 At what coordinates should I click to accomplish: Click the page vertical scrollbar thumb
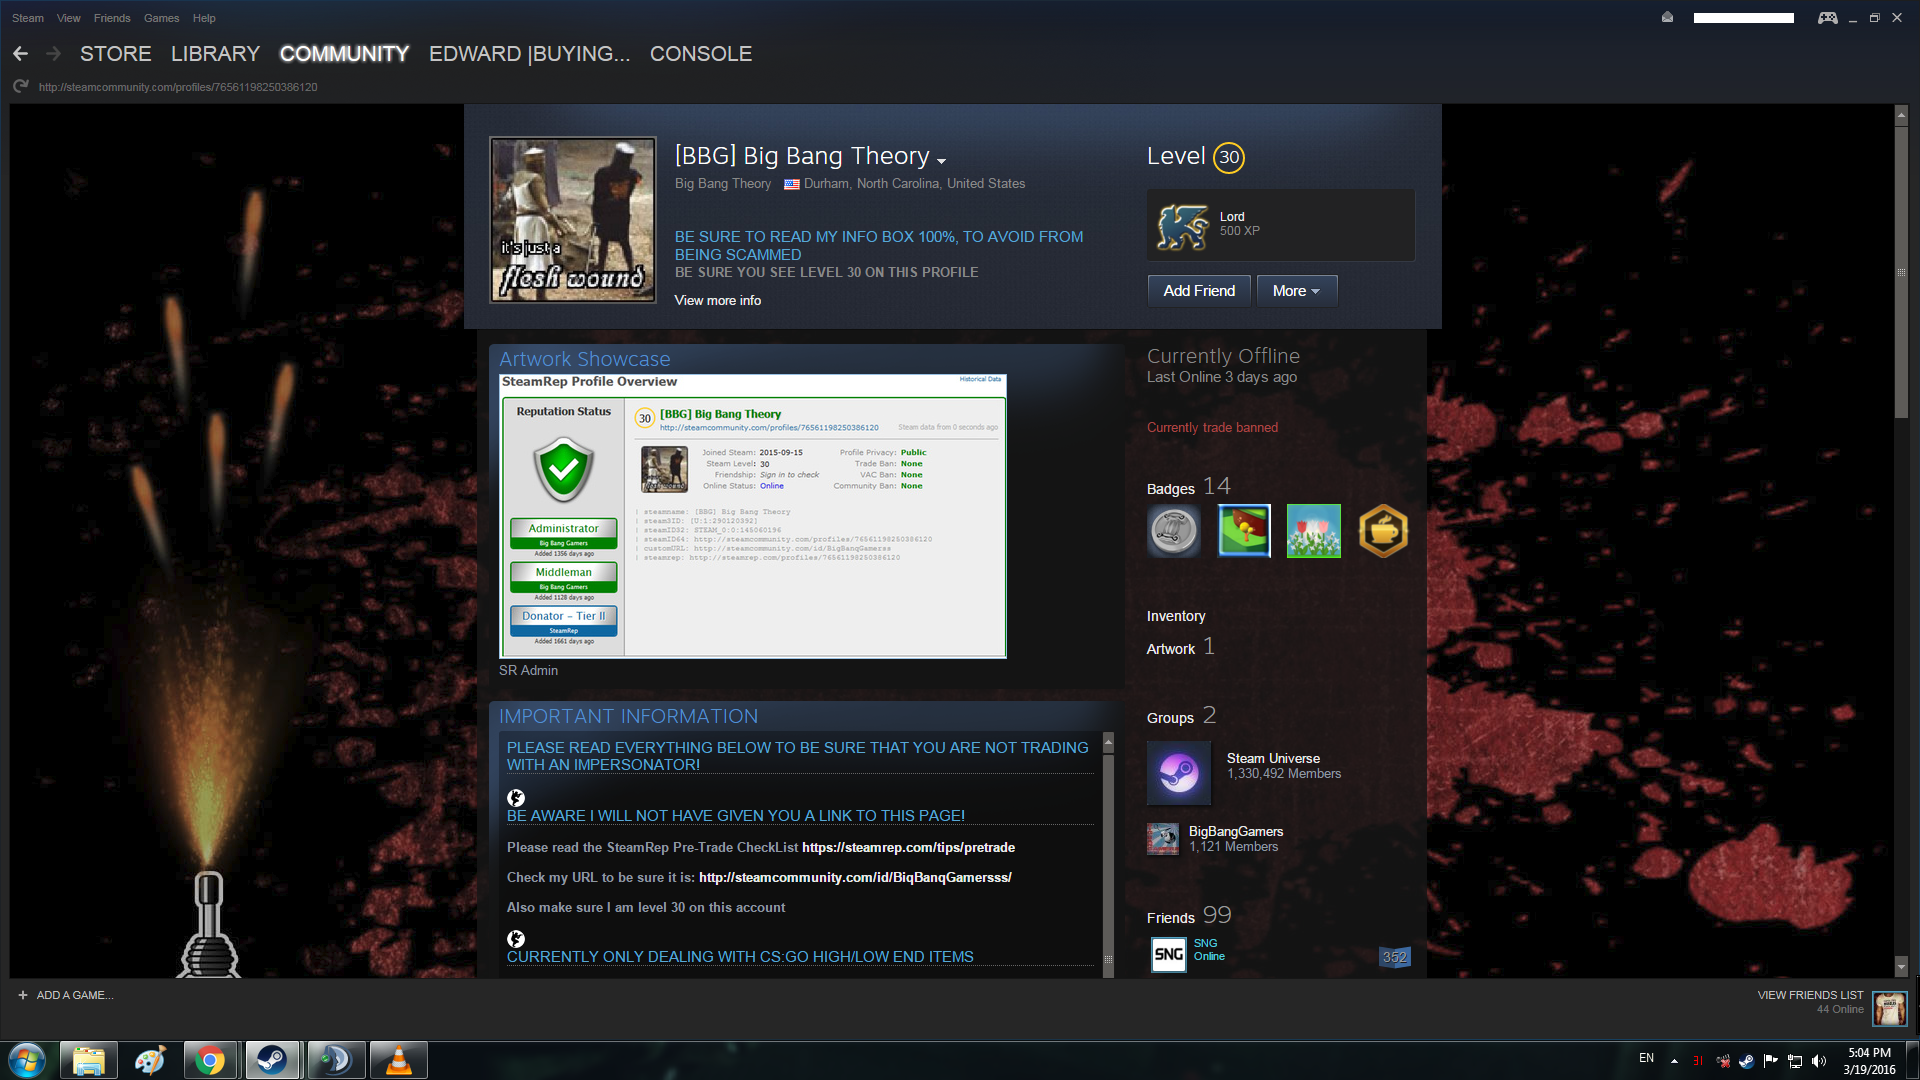click(x=1901, y=270)
